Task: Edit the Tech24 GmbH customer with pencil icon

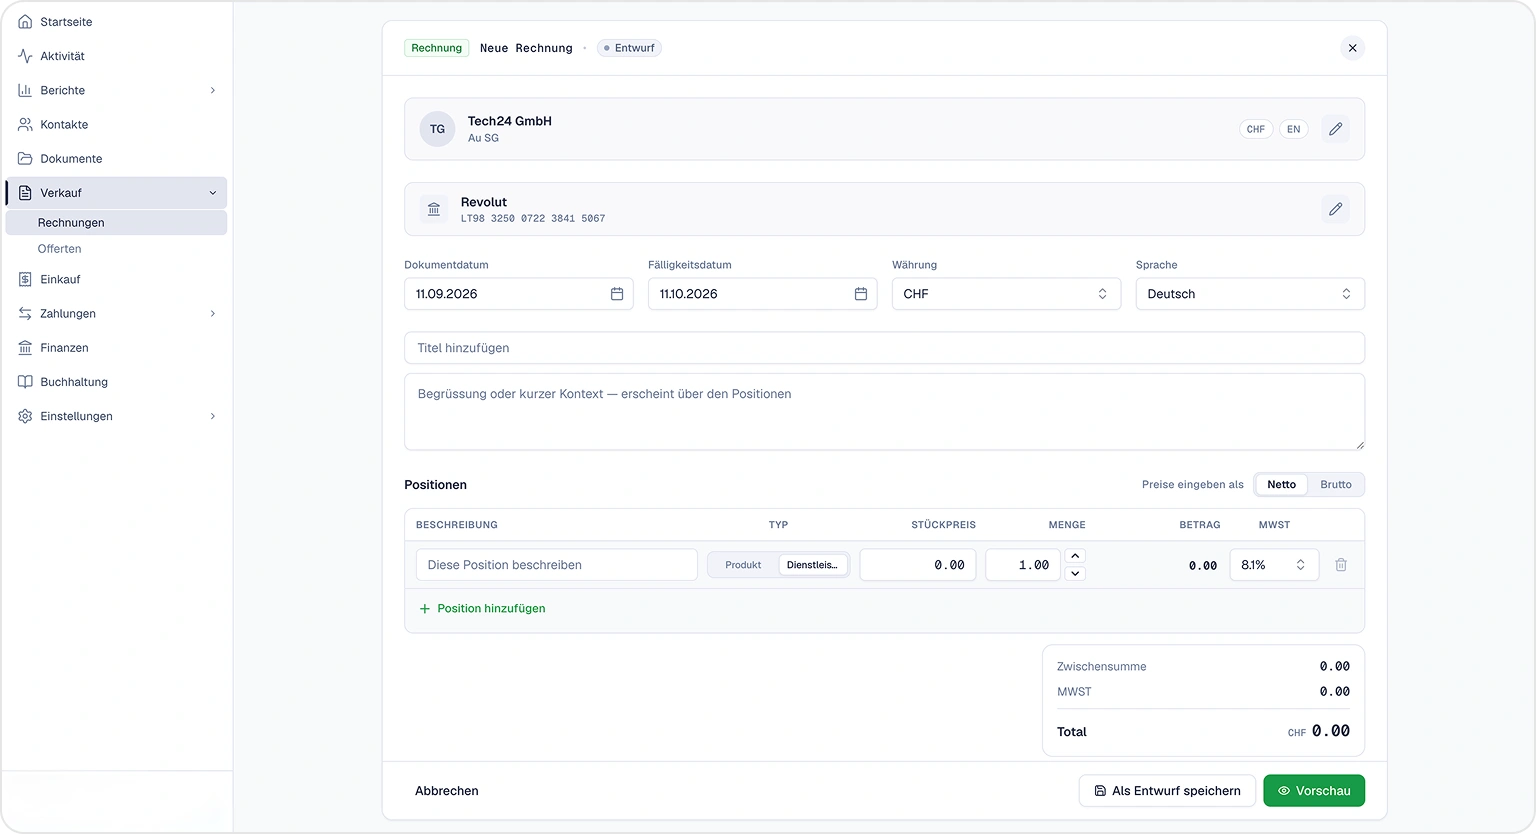Action: 1335,129
